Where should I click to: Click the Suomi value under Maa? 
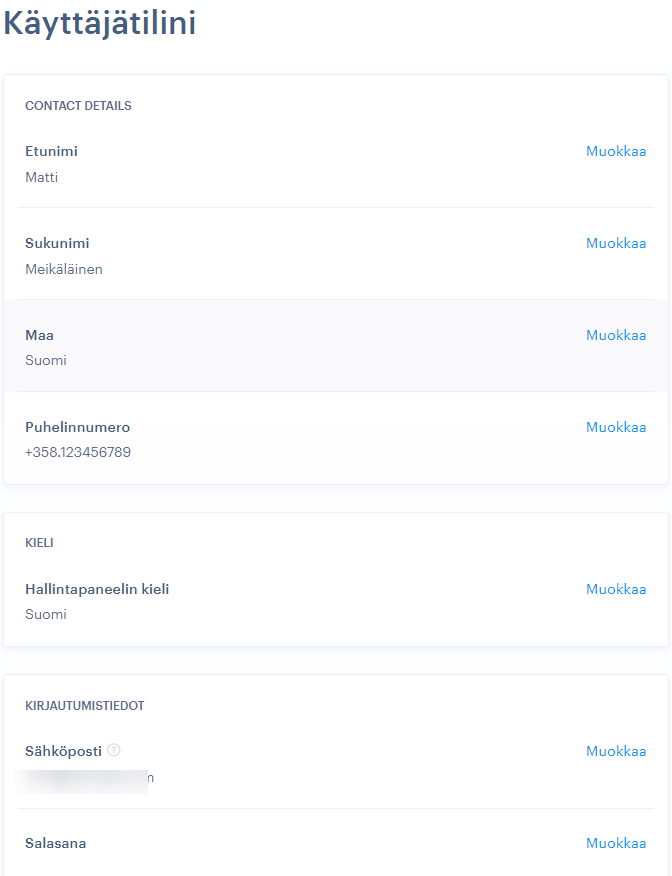[46, 360]
